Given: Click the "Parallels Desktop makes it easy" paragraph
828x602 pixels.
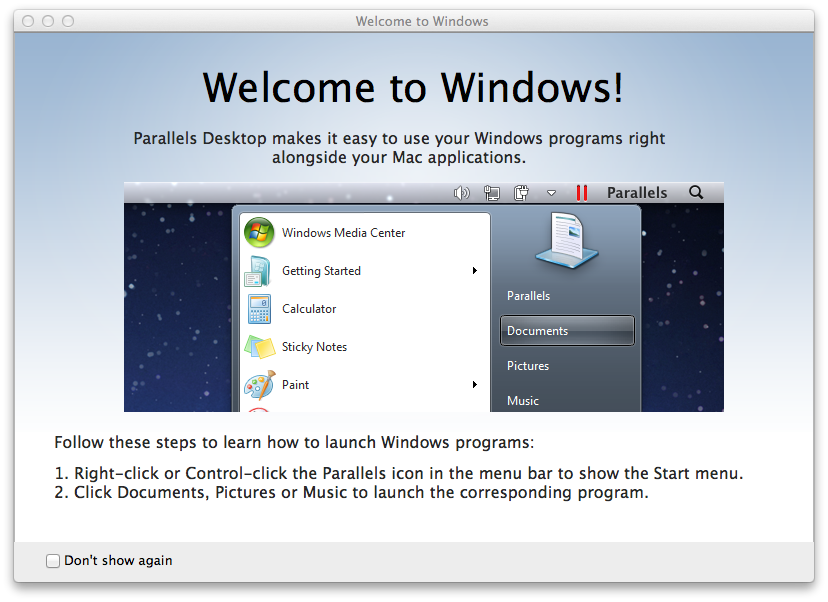Looking at the screenshot, I should click(399, 147).
